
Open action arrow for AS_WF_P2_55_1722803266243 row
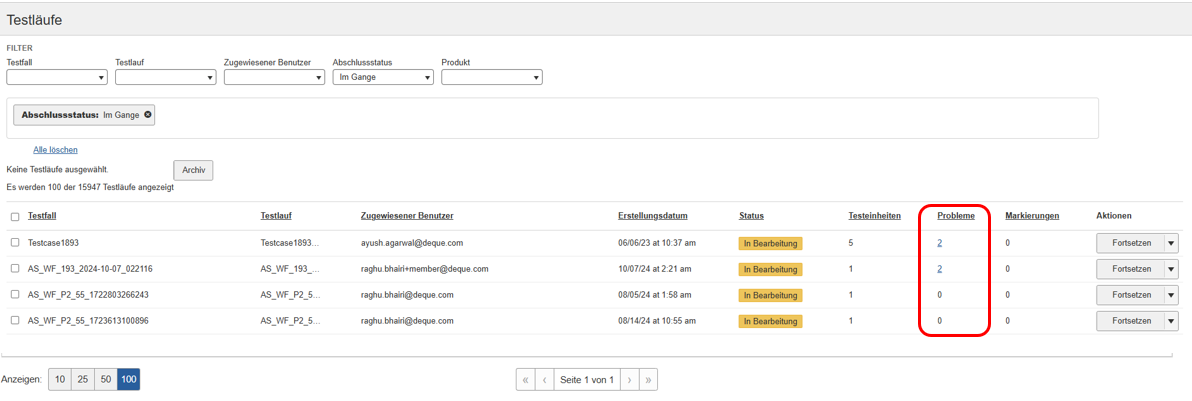(x=1171, y=295)
